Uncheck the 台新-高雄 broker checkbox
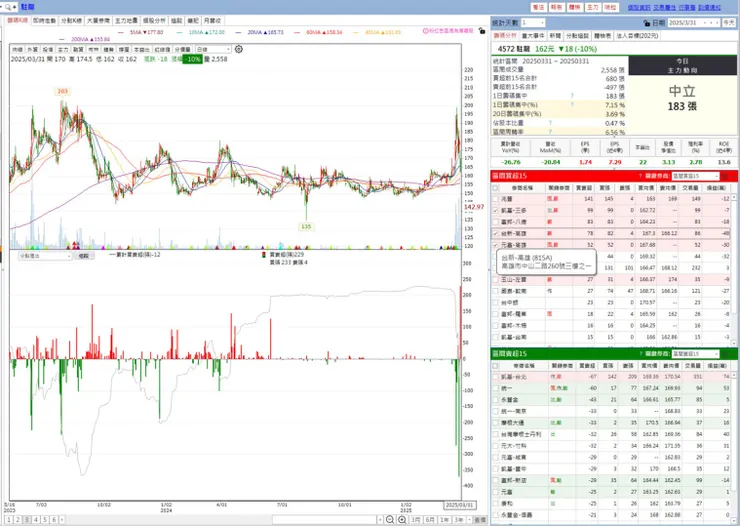The image size is (740, 526). coord(495,234)
